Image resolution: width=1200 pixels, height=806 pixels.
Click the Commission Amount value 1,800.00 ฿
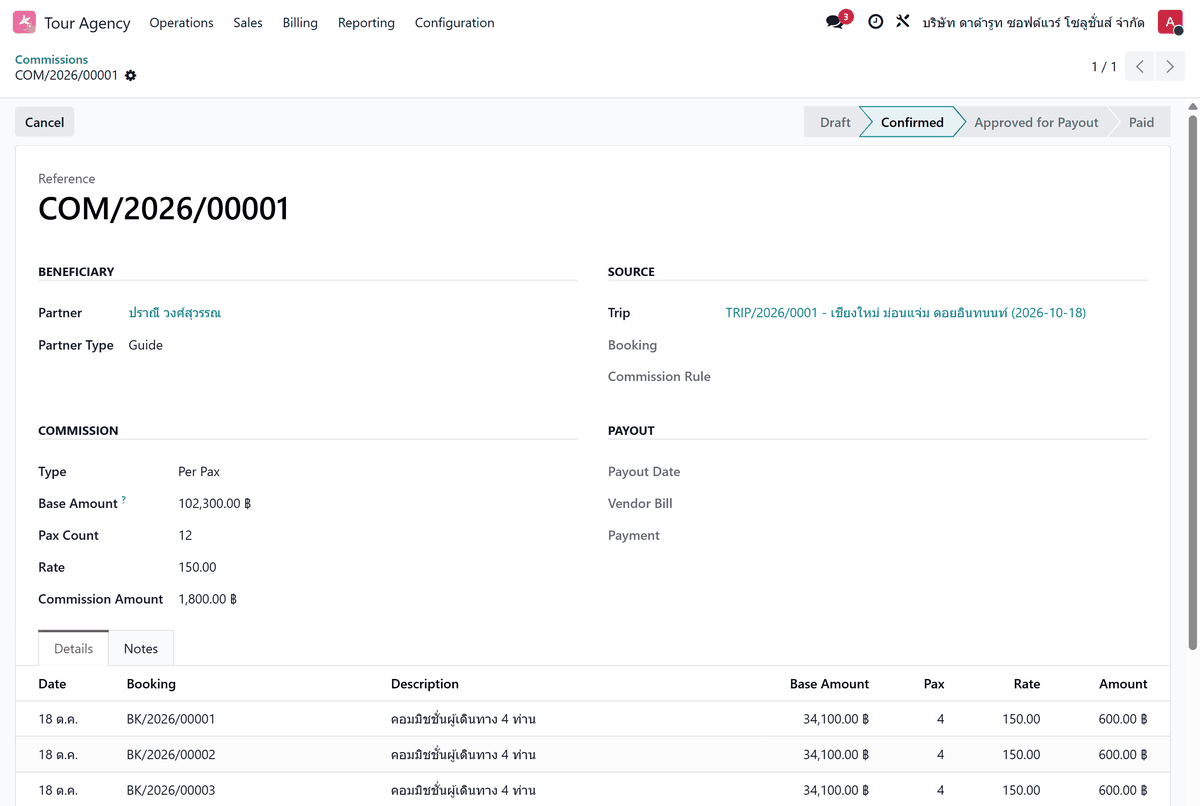pos(208,600)
